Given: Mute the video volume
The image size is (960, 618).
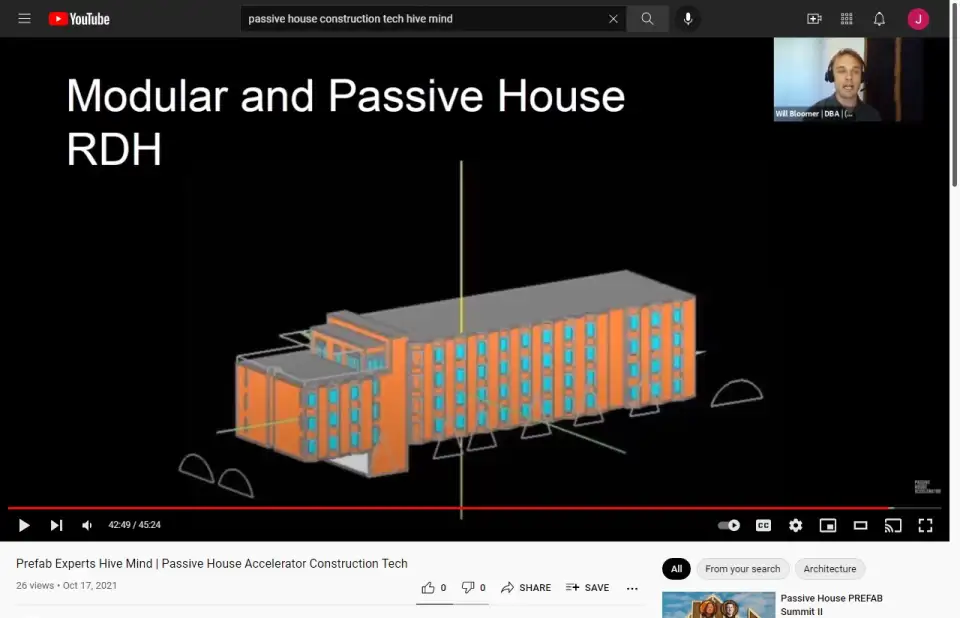Looking at the screenshot, I should coord(87,525).
